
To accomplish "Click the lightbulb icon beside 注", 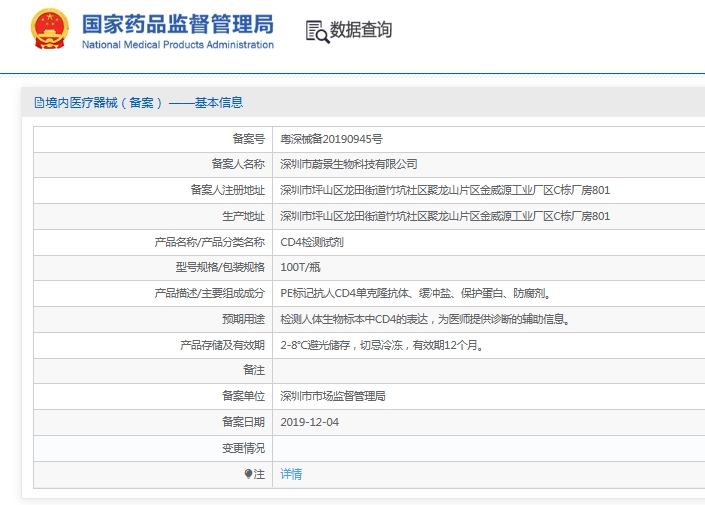I will 248,474.
